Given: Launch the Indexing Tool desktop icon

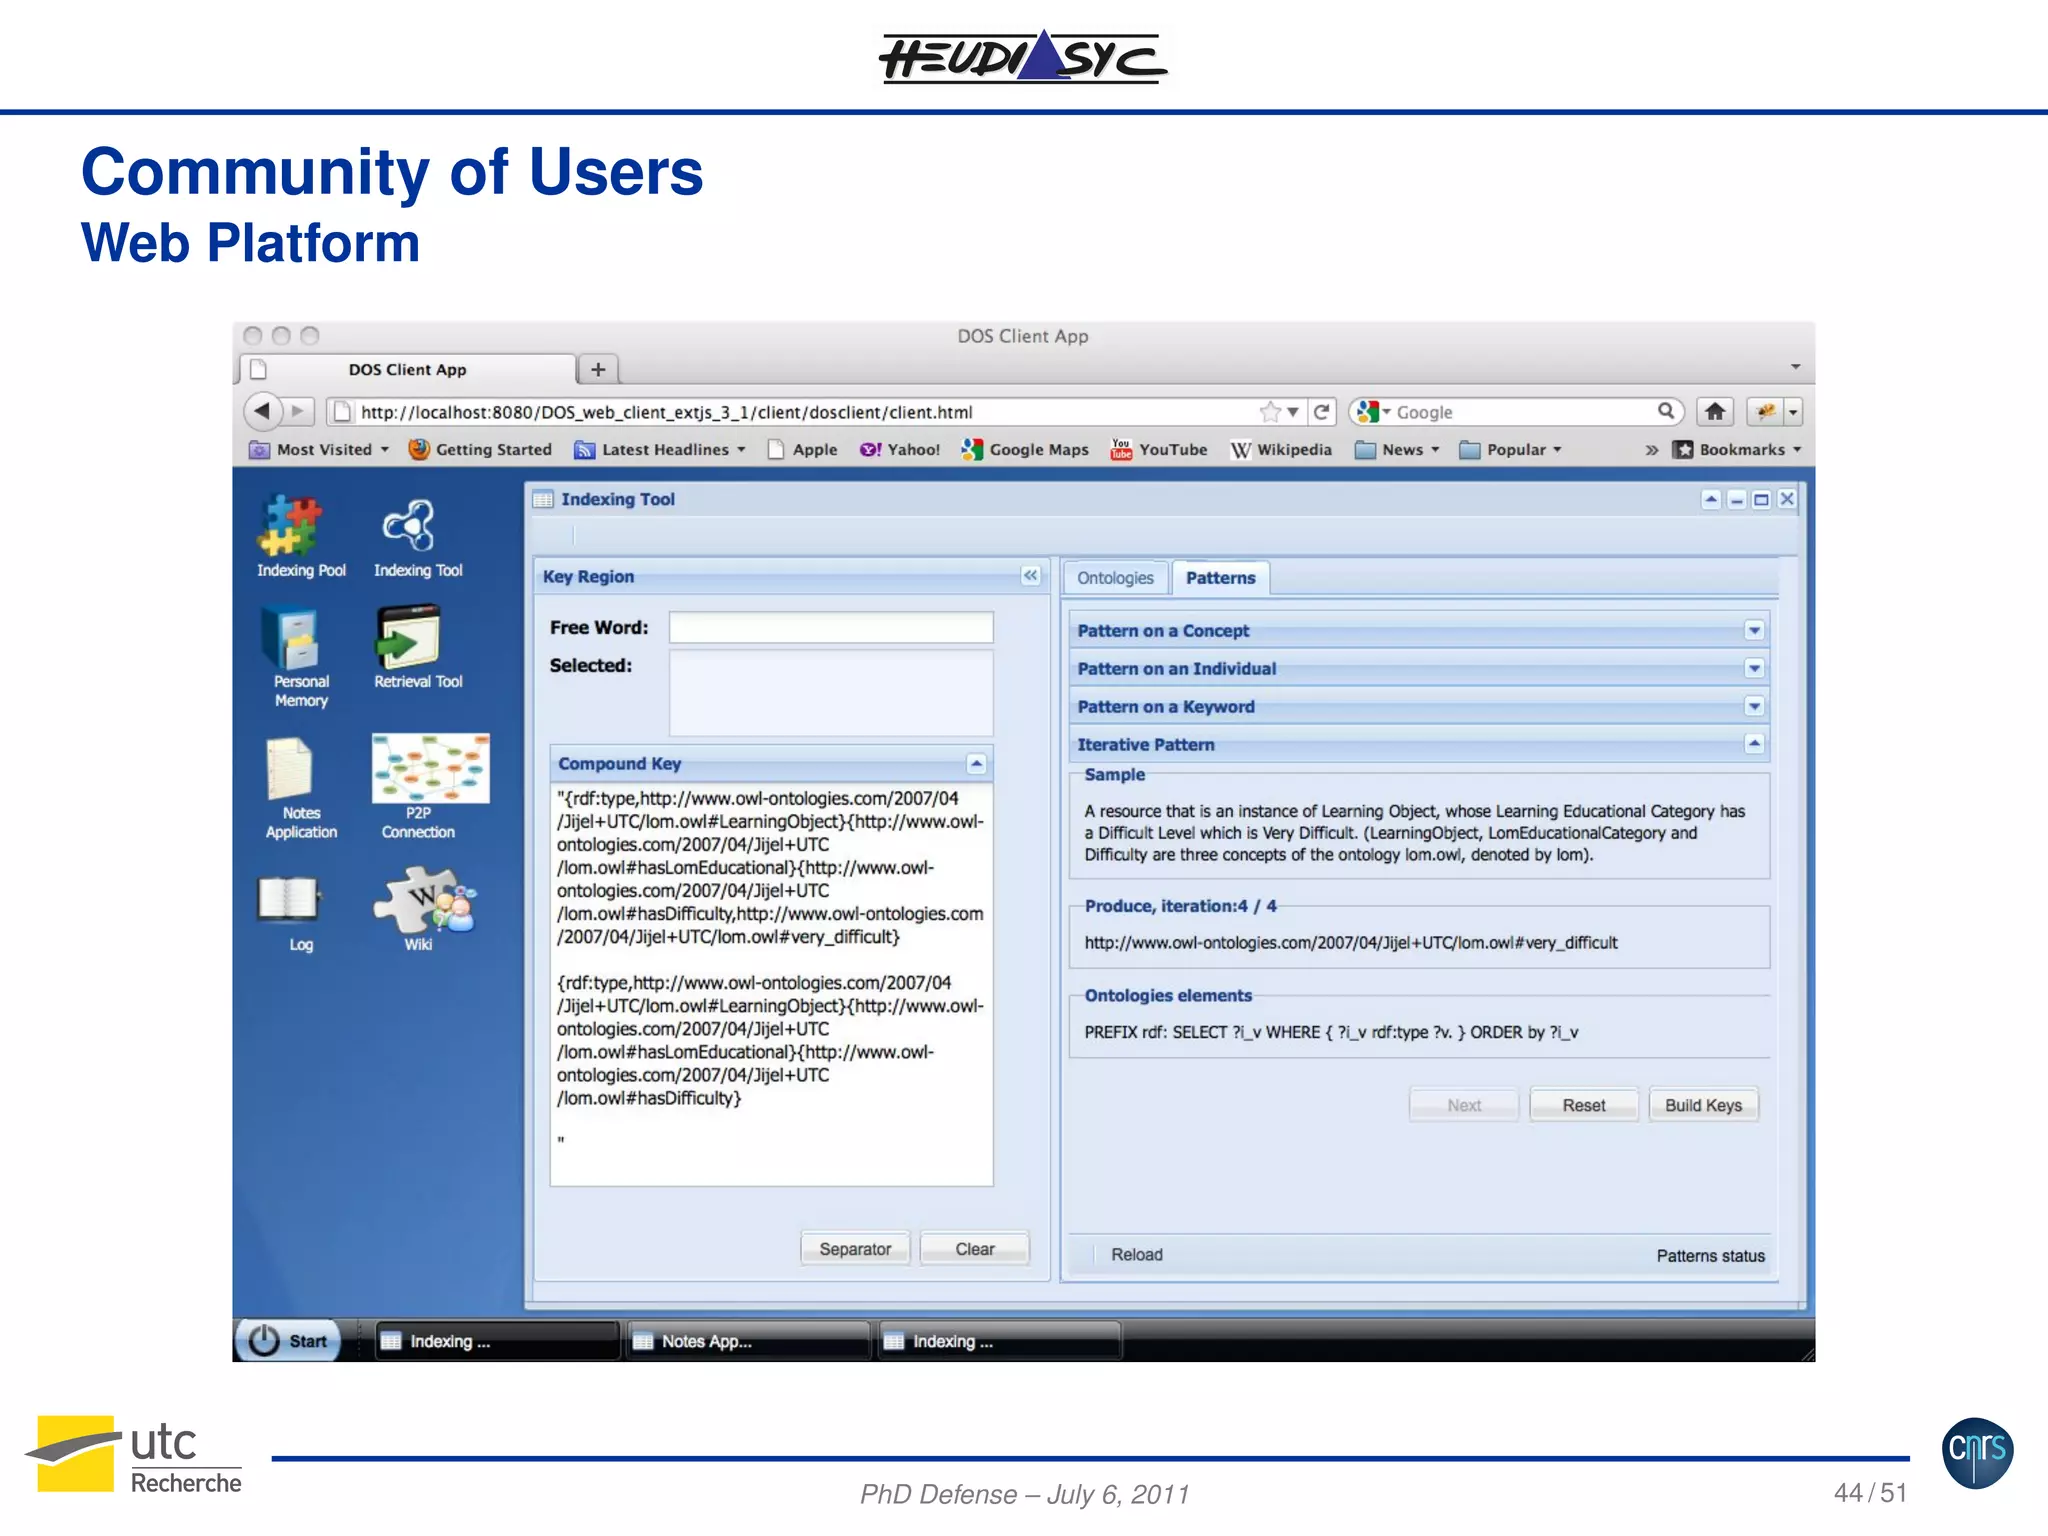Looking at the screenshot, I should point(417,536).
